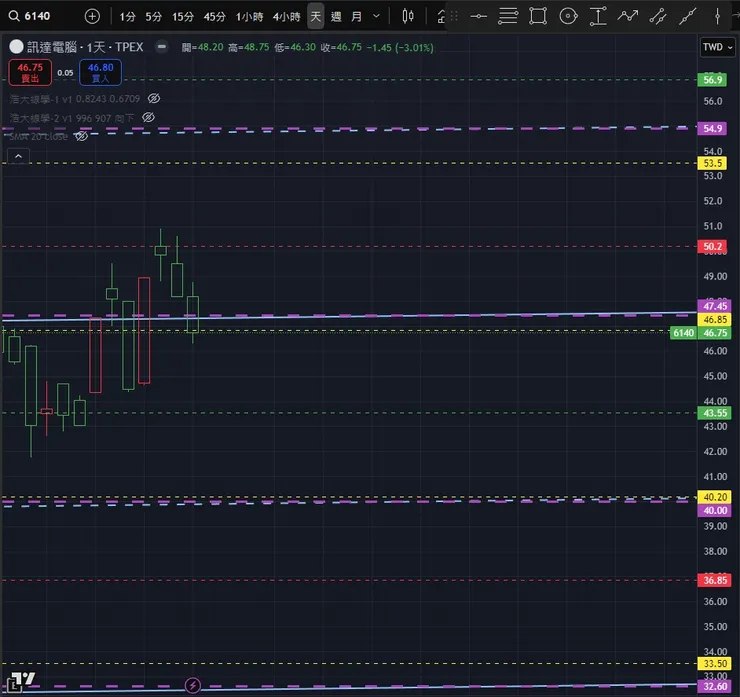Click the 訊達電腦 · 1天 · TPEX title
Image resolution: width=740 pixels, height=697 pixels.
(85, 47)
